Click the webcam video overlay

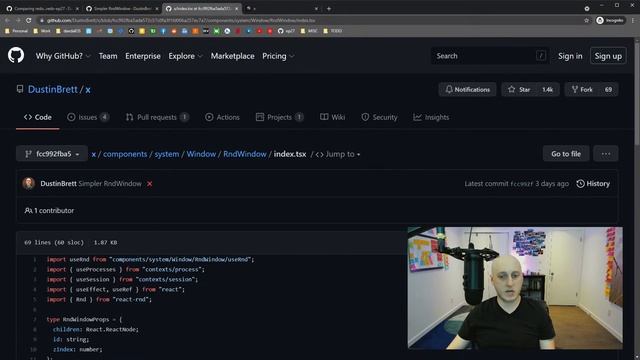[515, 288]
